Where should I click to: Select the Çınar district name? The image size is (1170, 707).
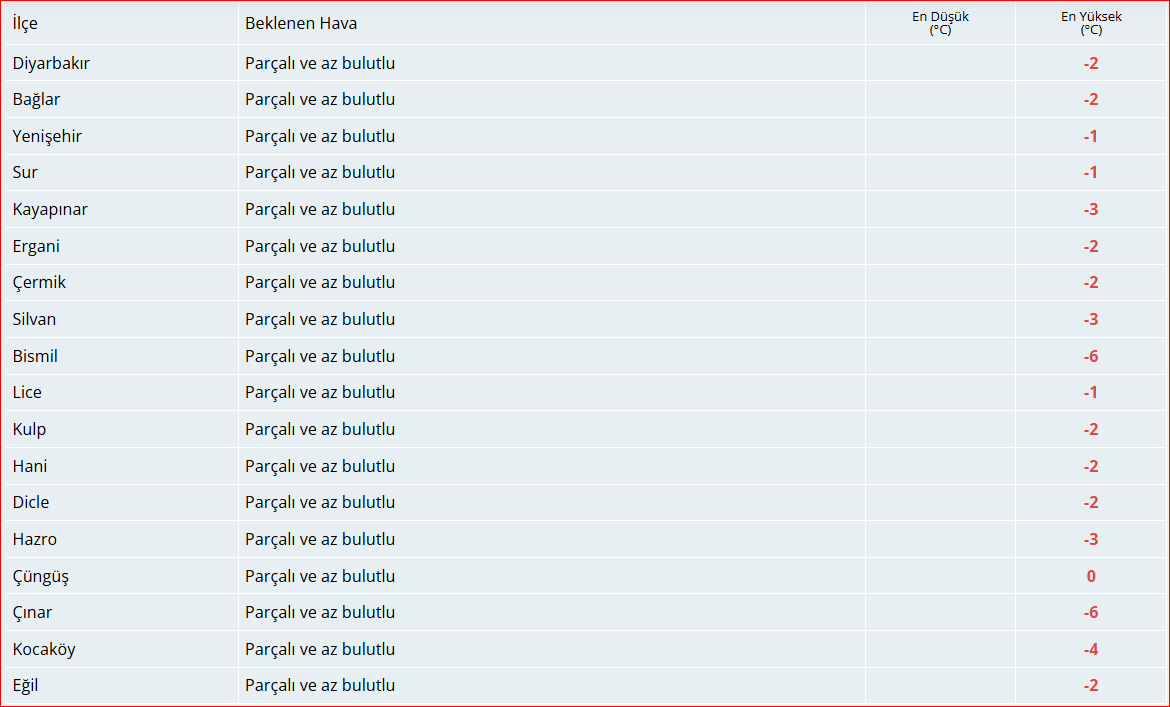tap(32, 613)
